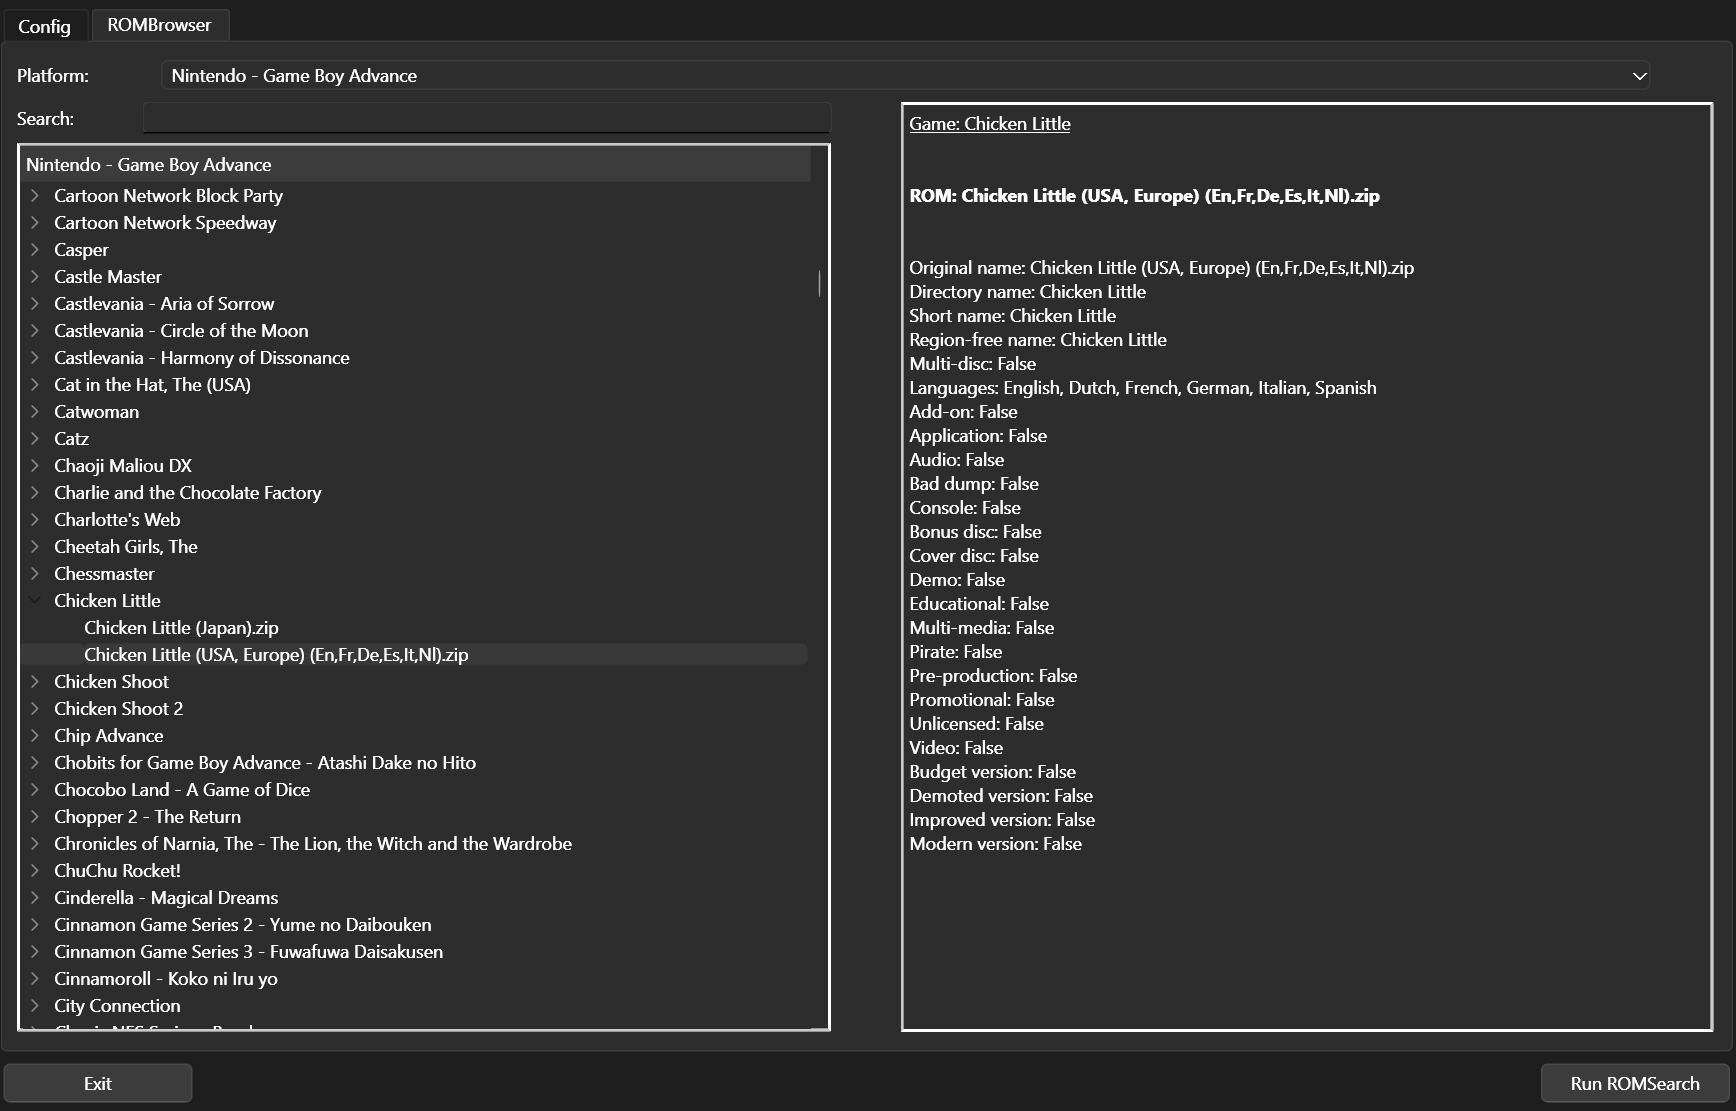The image size is (1736, 1111).
Task: Click 'Region-free name: Chicken Little' line
Action: (1038, 340)
